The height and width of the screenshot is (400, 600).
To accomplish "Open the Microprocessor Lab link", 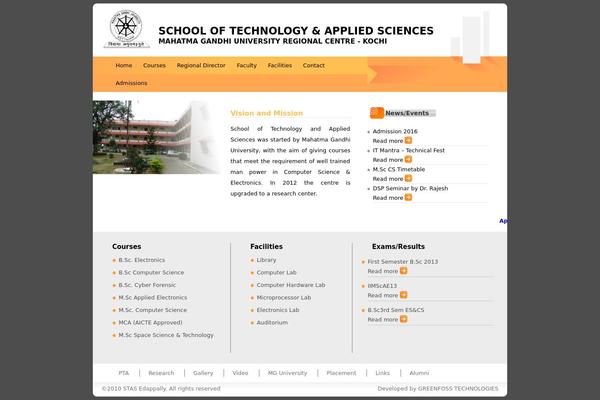I will pos(284,297).
